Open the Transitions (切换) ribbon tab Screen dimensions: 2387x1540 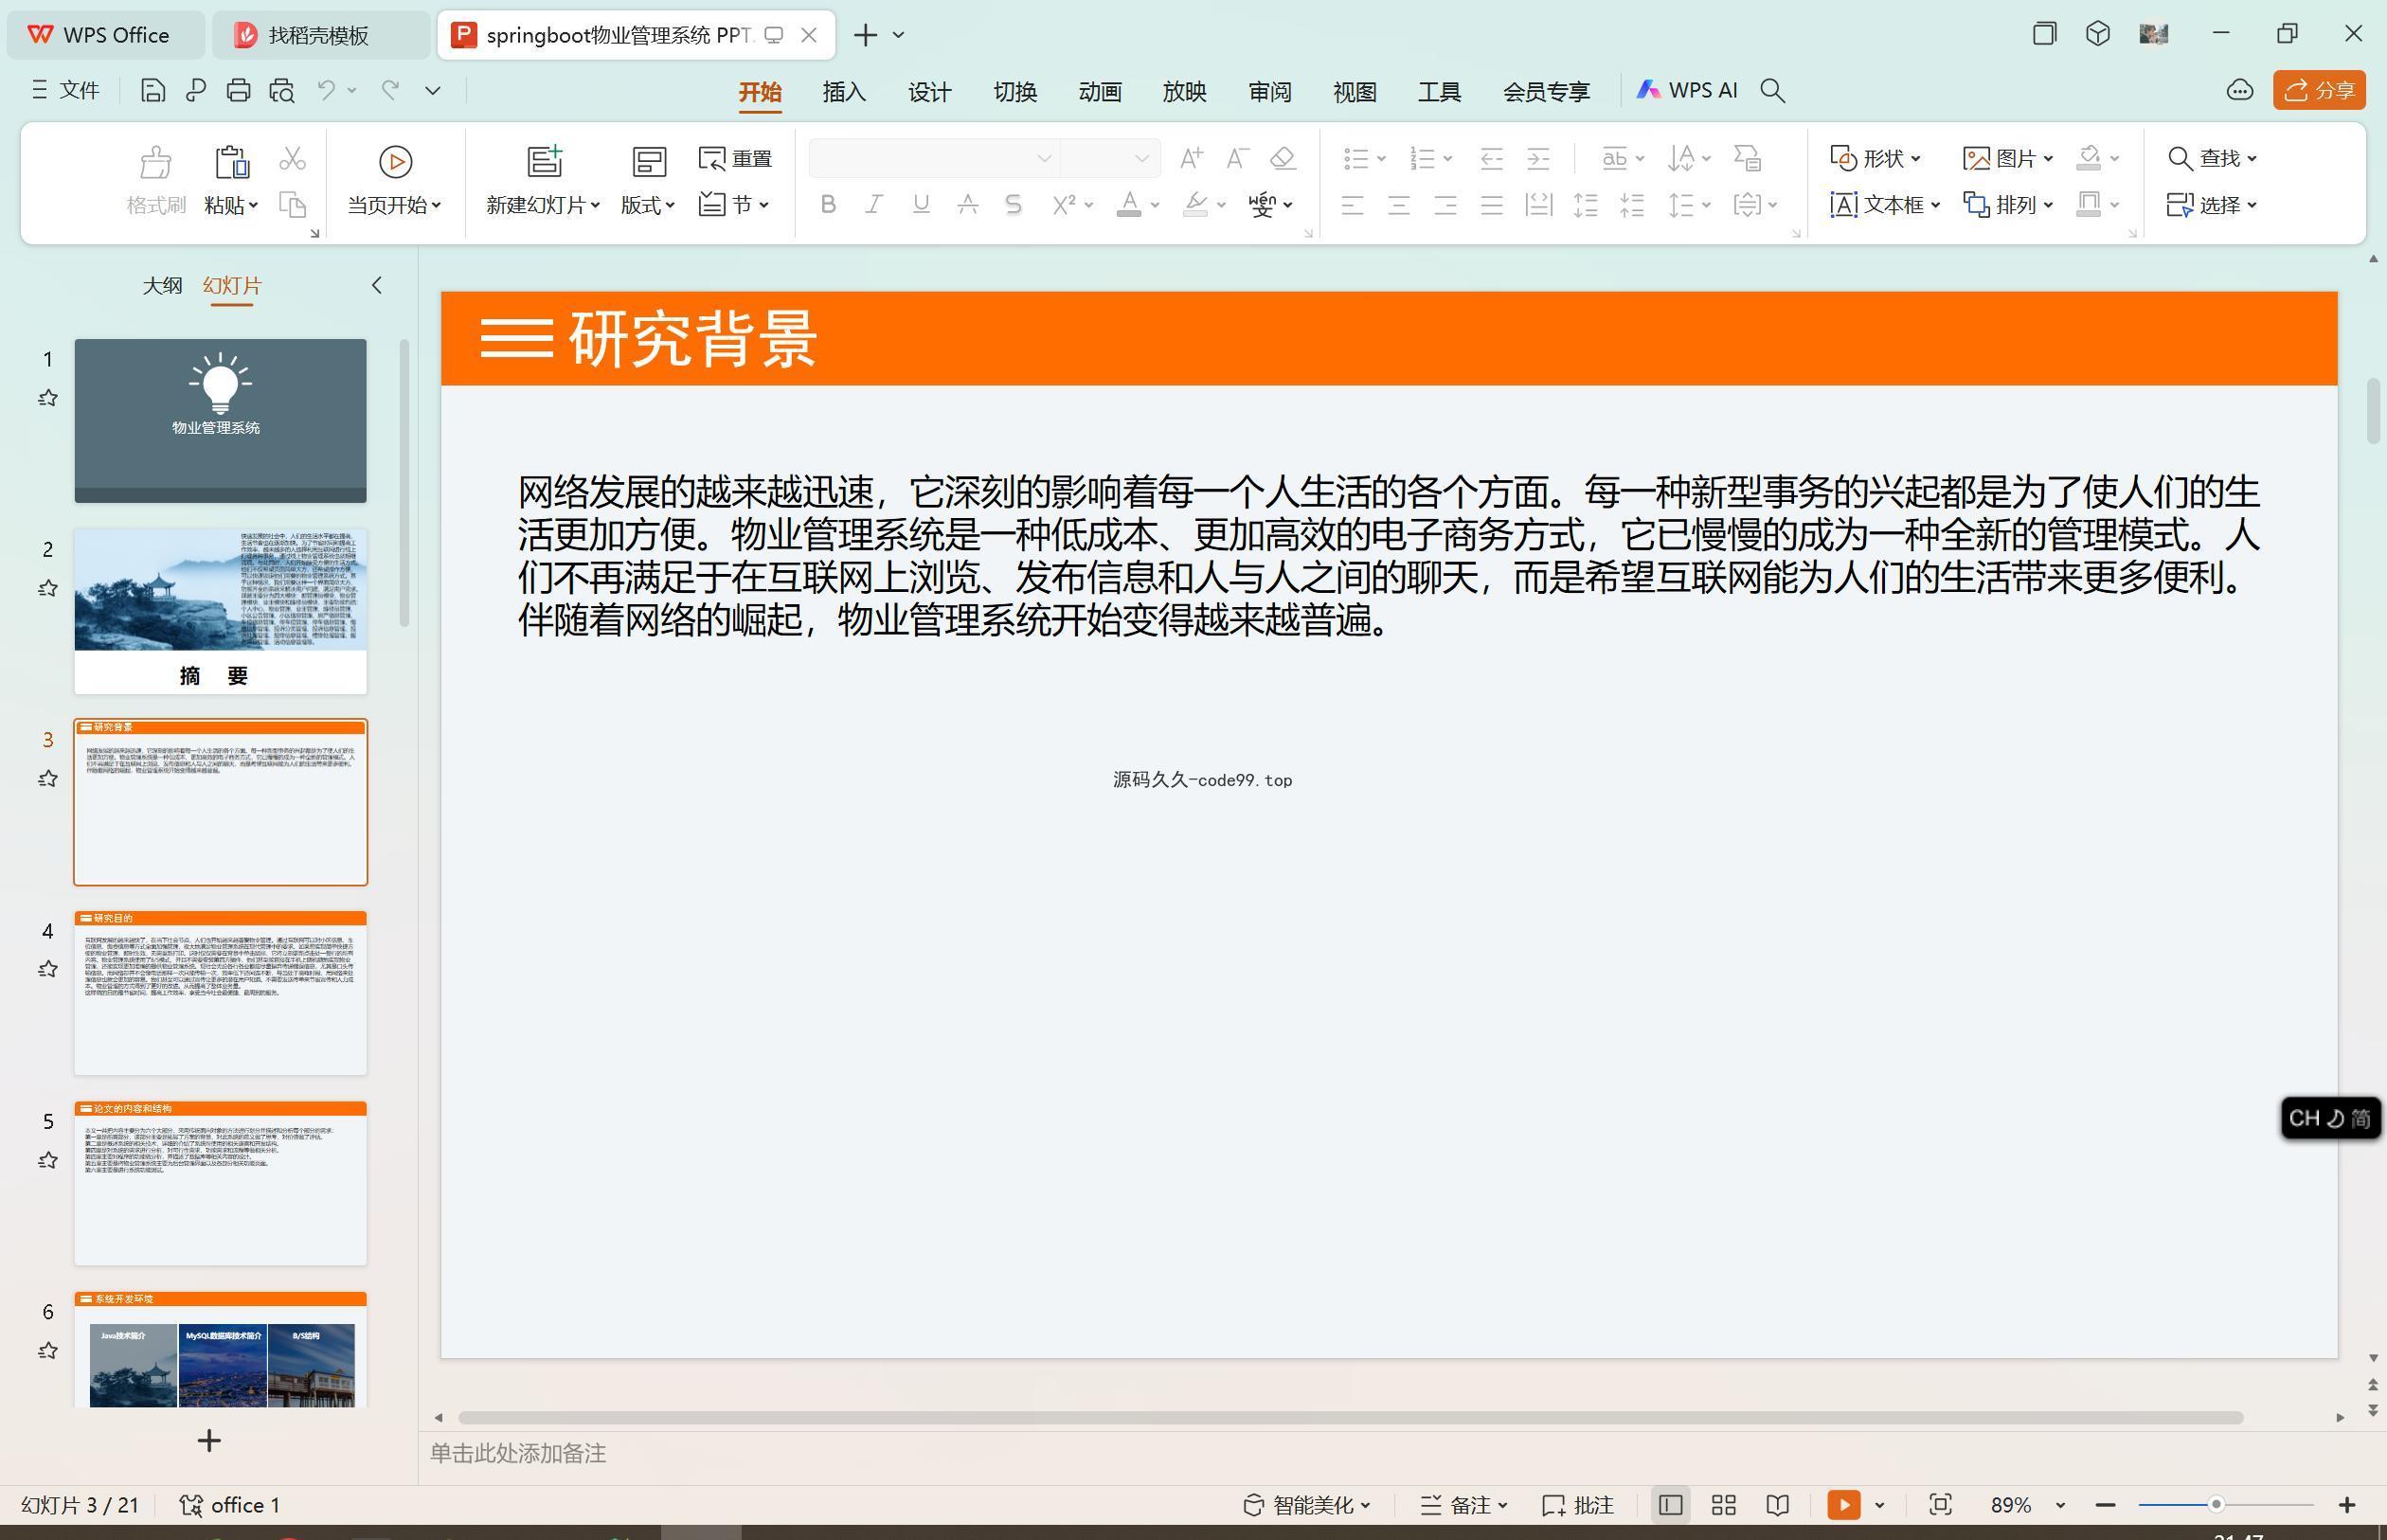[x=1014, y=92]
